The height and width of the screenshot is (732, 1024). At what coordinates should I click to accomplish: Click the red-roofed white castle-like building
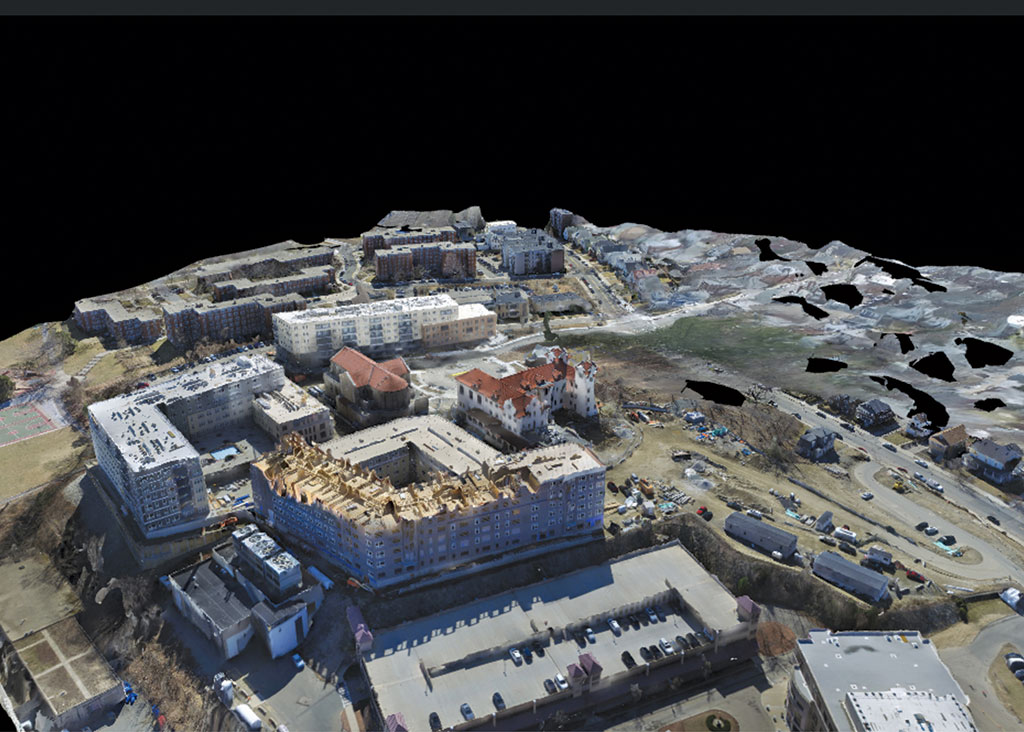point(526,396)
